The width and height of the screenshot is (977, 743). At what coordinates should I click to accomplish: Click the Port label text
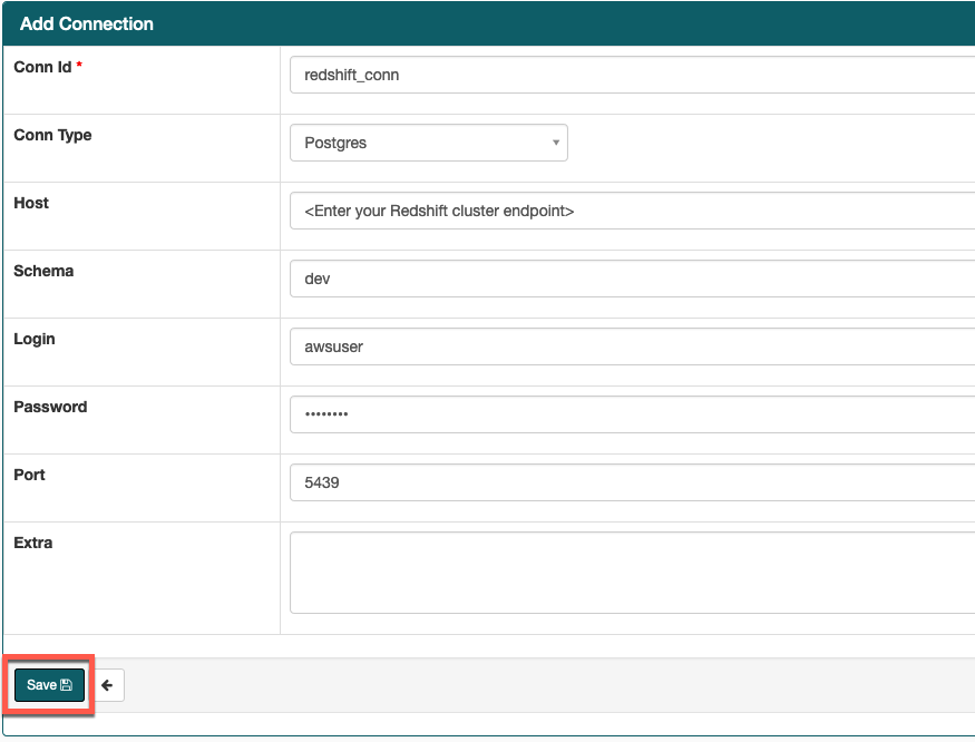coord(29,475)
